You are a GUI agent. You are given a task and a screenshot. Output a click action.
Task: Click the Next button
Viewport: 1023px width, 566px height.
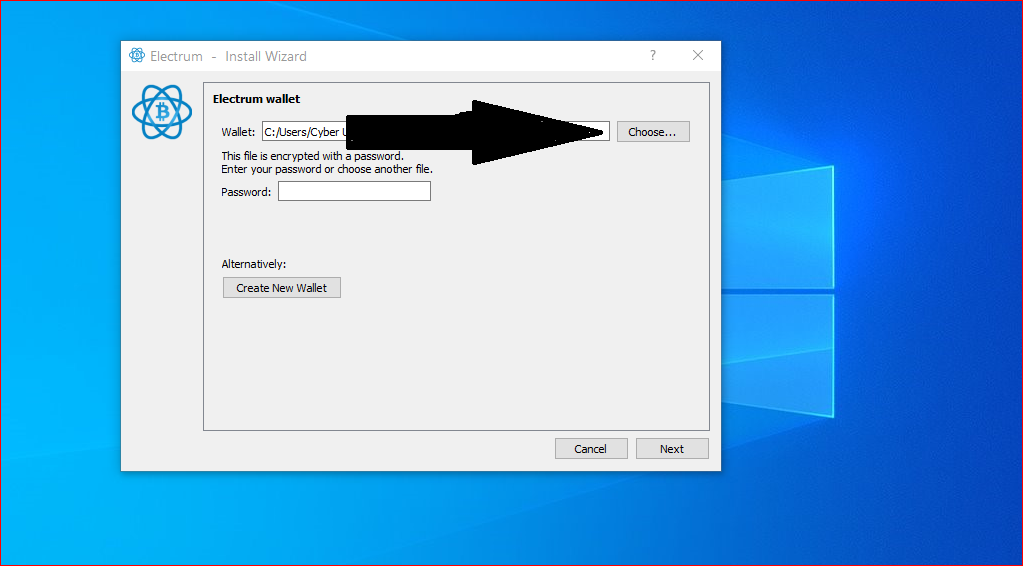[x=672, y=449]
